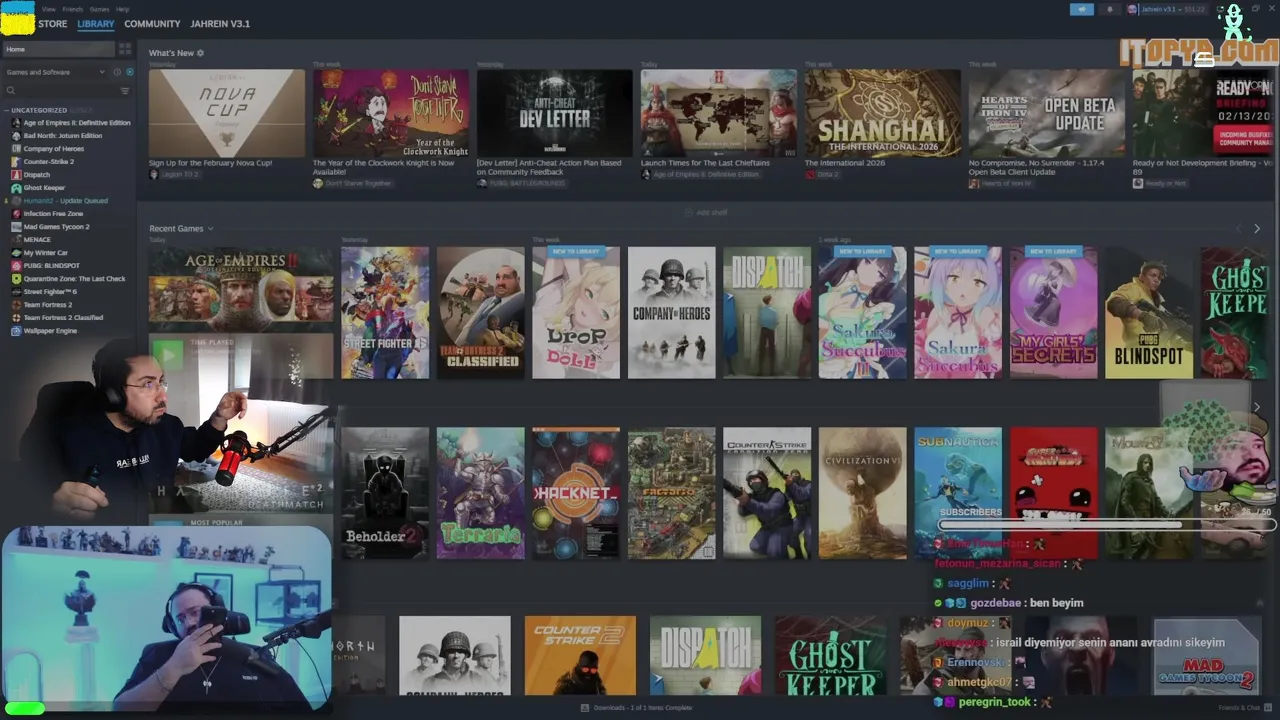The image size is (1280, 720).
Task: Click the Ghost Keeper sidebar icon
Action: coord(16,188)
